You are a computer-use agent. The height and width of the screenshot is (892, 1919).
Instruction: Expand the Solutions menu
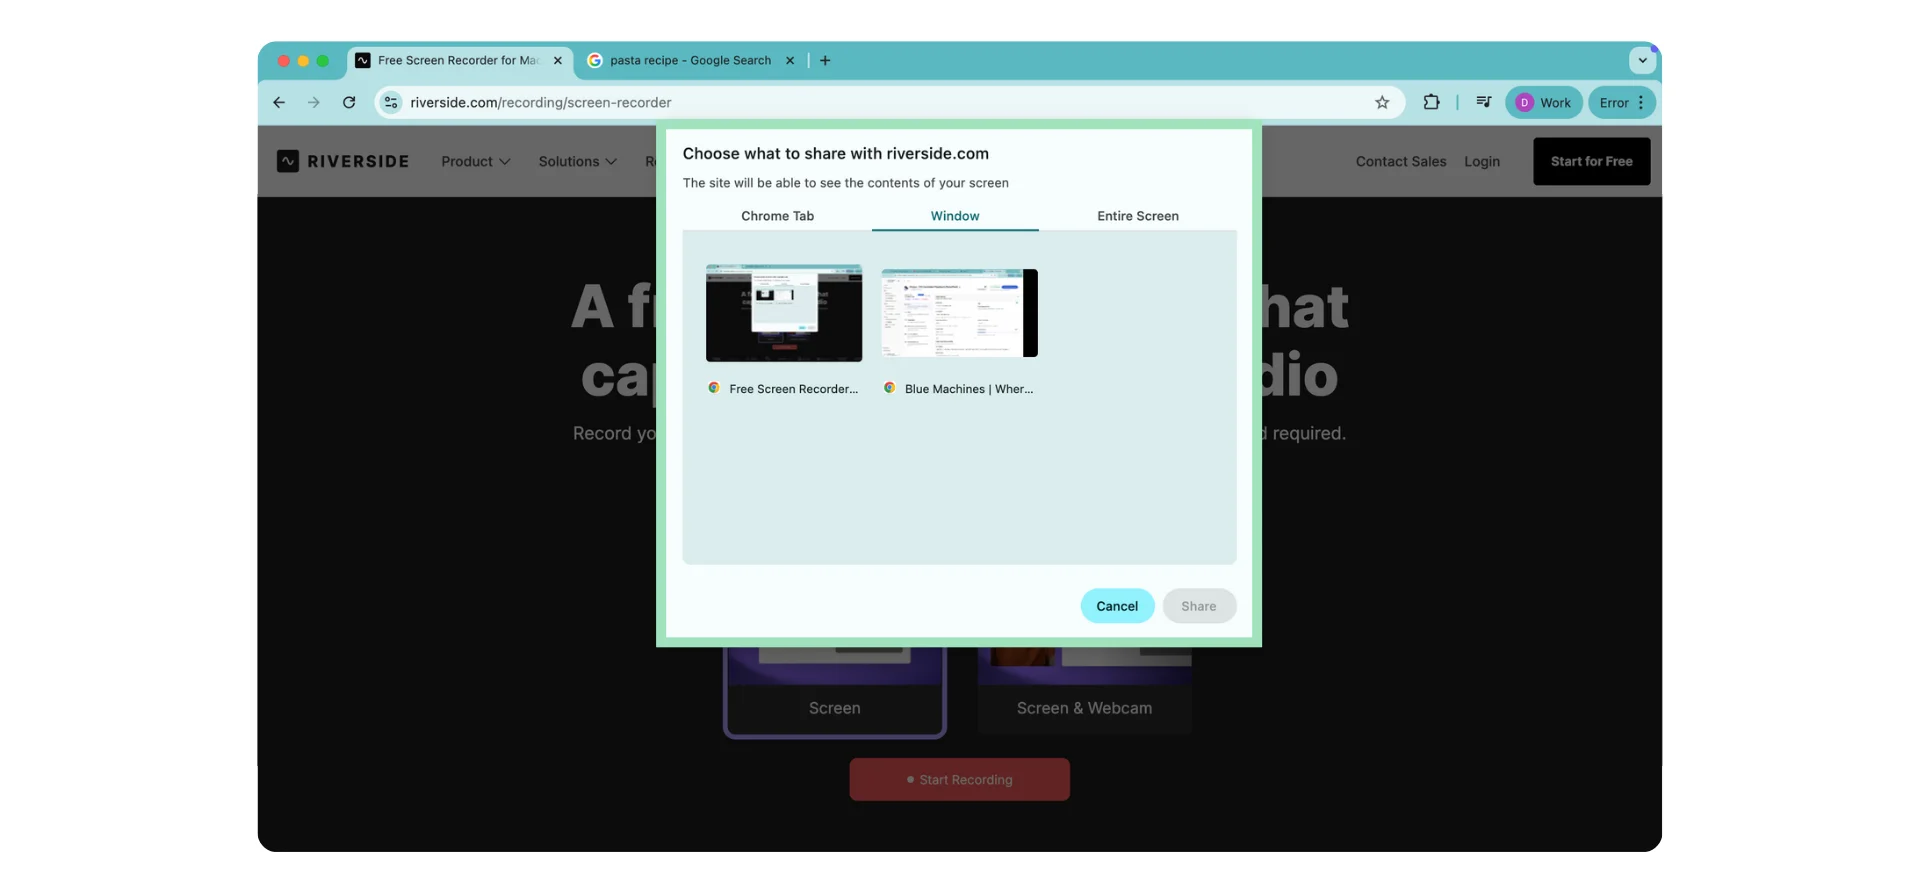pos(577,161)
